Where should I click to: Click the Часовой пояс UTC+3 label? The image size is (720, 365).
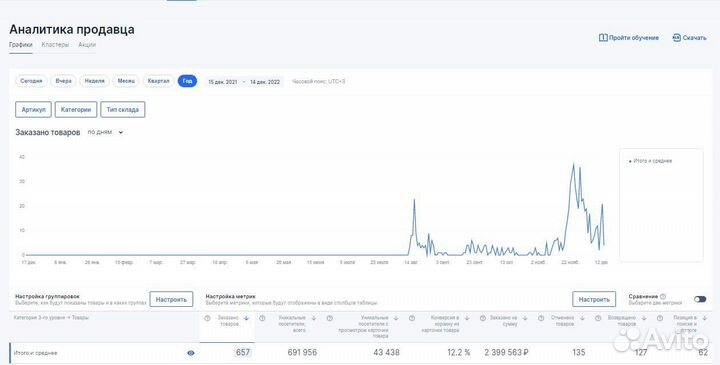tap(319, 82)
